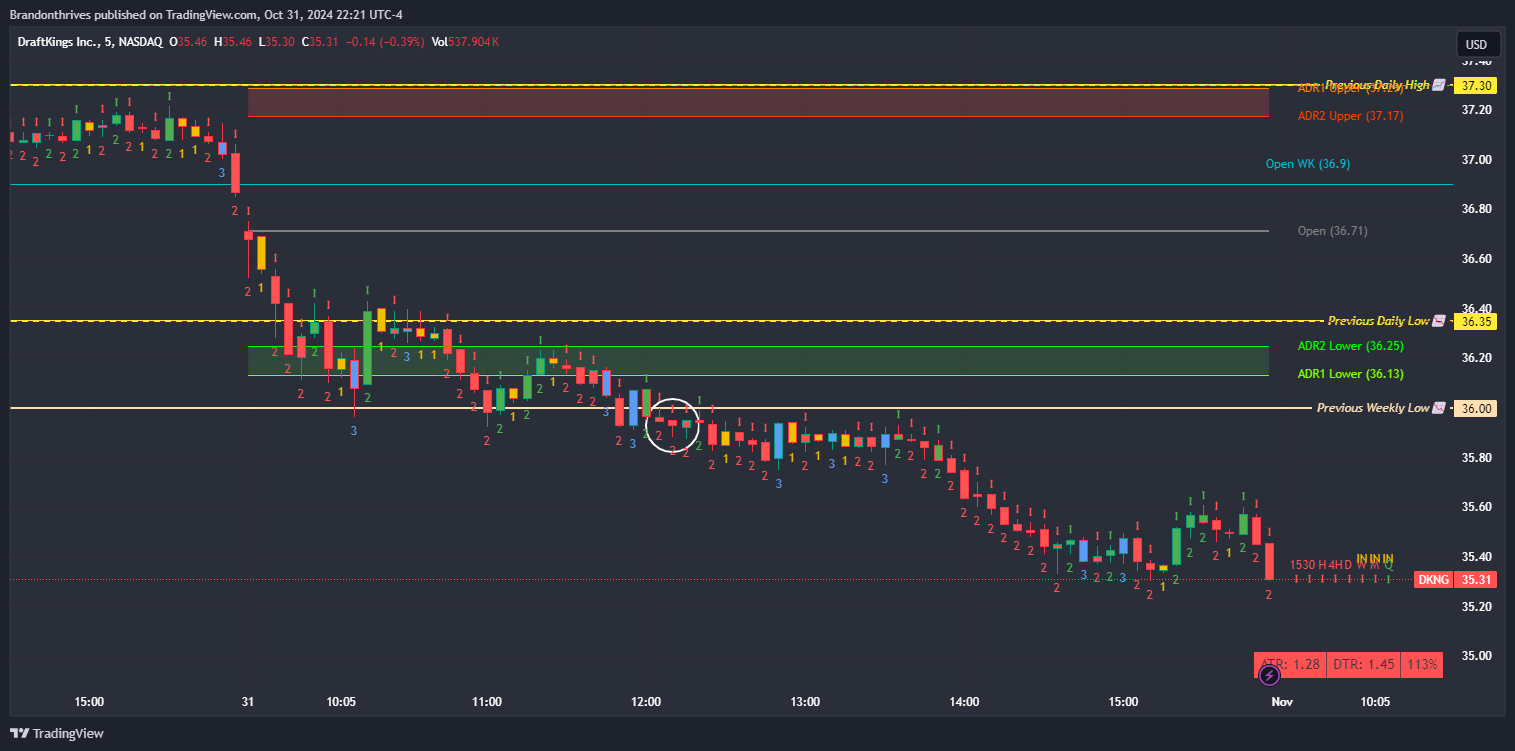Click the 12:00 time axis label
This screenshot has height=751, width=1515.
tap(646, 702)
